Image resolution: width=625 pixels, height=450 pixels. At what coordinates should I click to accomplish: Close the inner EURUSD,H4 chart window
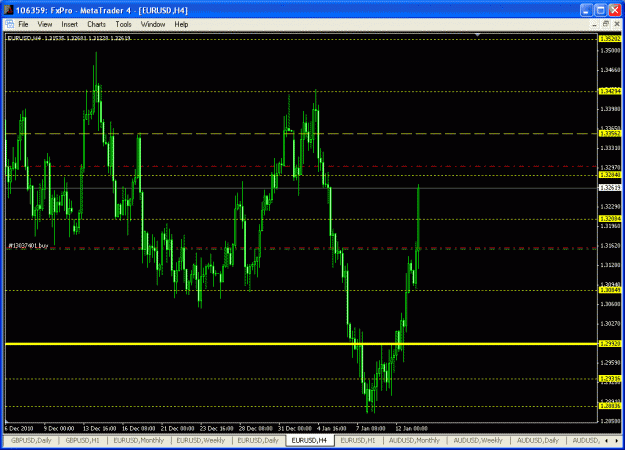[x=617, y=24]
